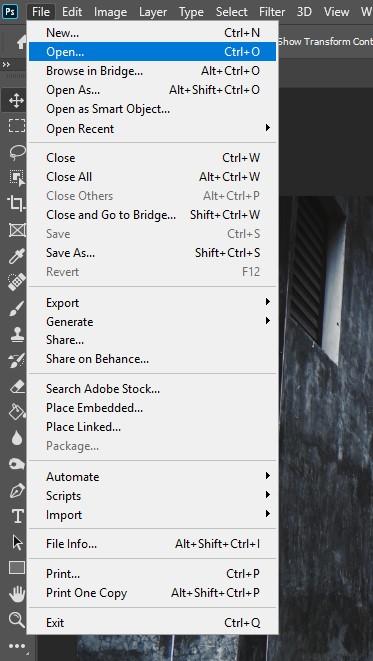Choose Print... menu entry

pos(152,574)
